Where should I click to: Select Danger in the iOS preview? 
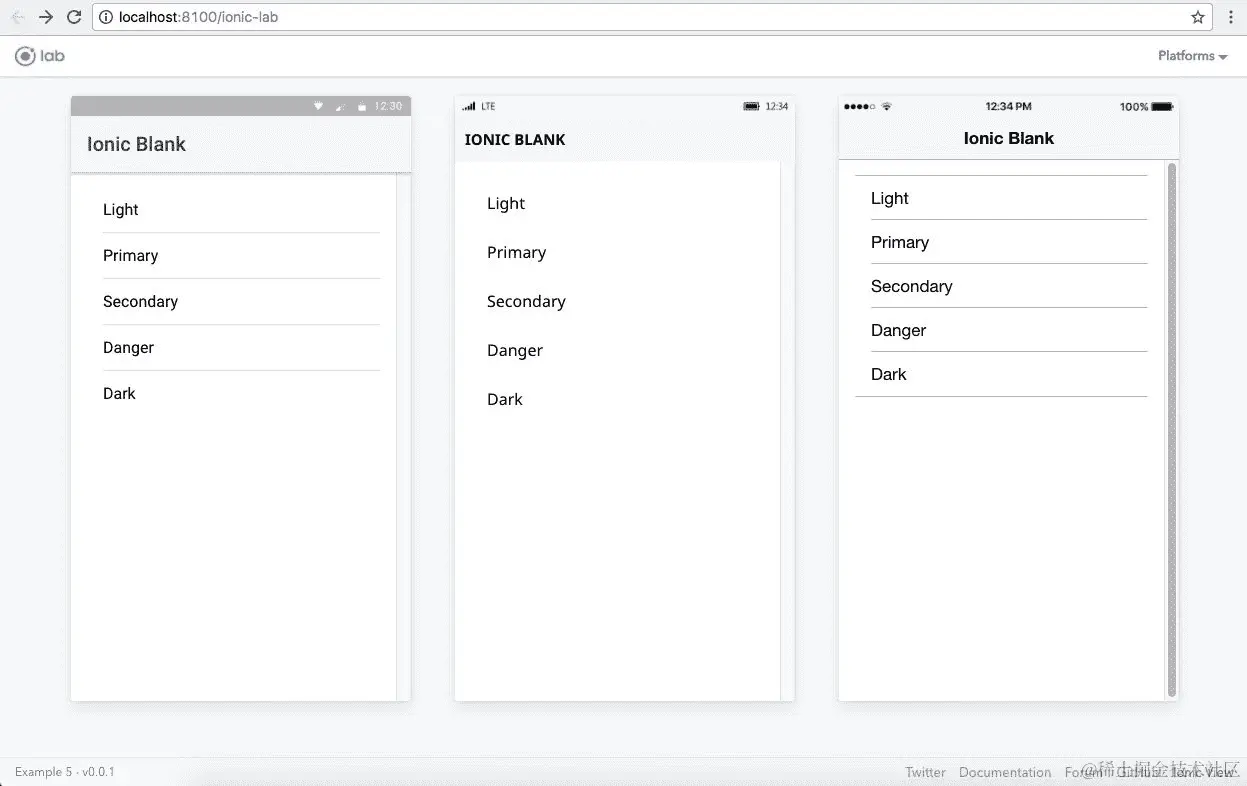pyautogui.click(x=1001, y=330)
